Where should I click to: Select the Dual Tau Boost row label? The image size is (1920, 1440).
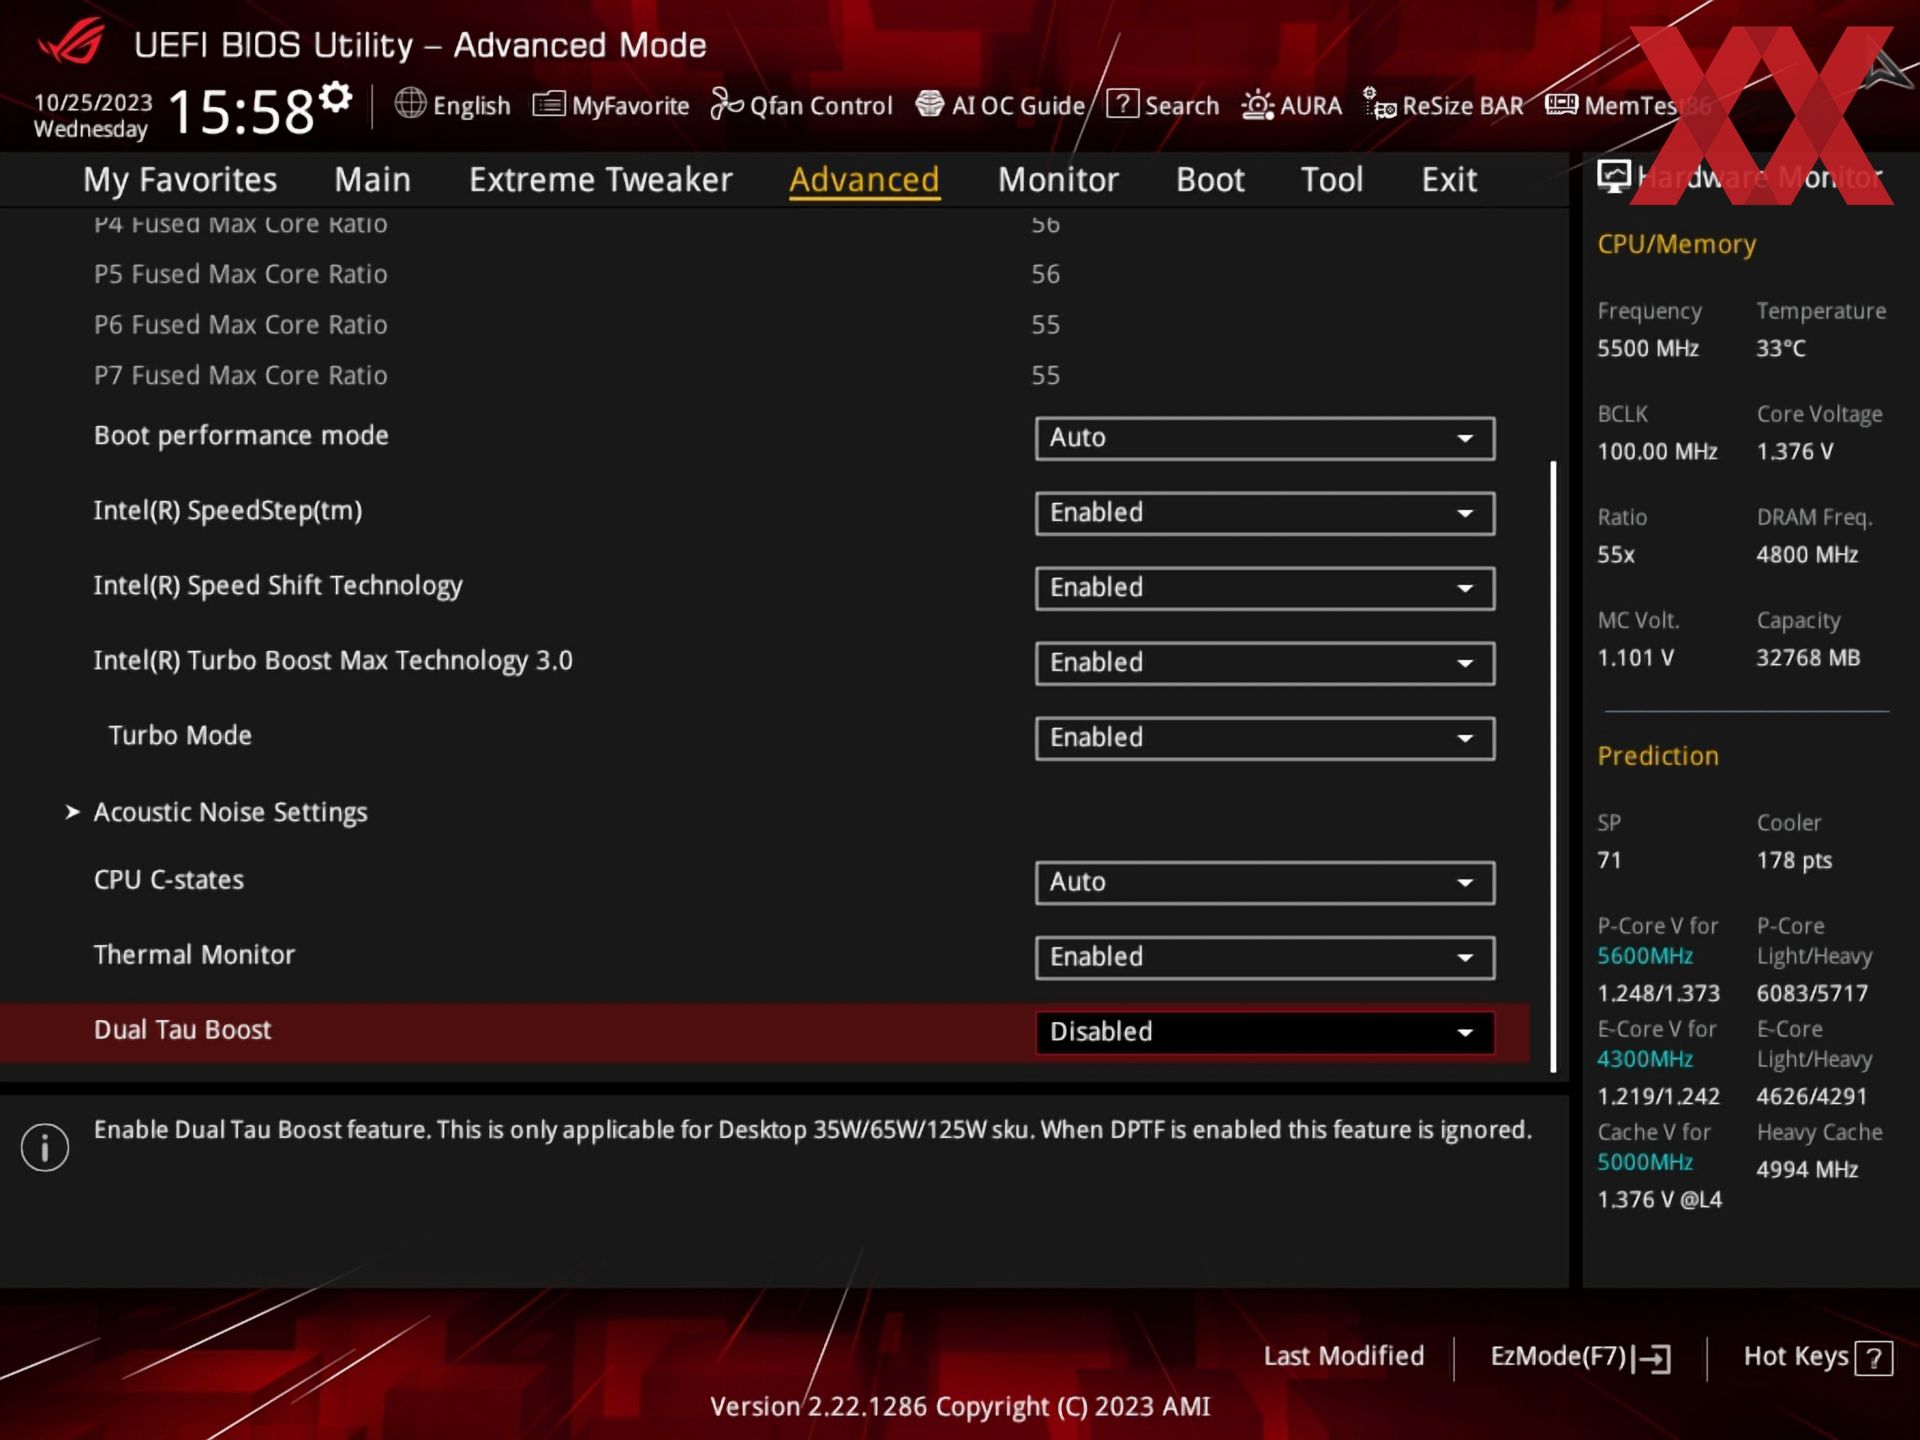click(182, 1030)
